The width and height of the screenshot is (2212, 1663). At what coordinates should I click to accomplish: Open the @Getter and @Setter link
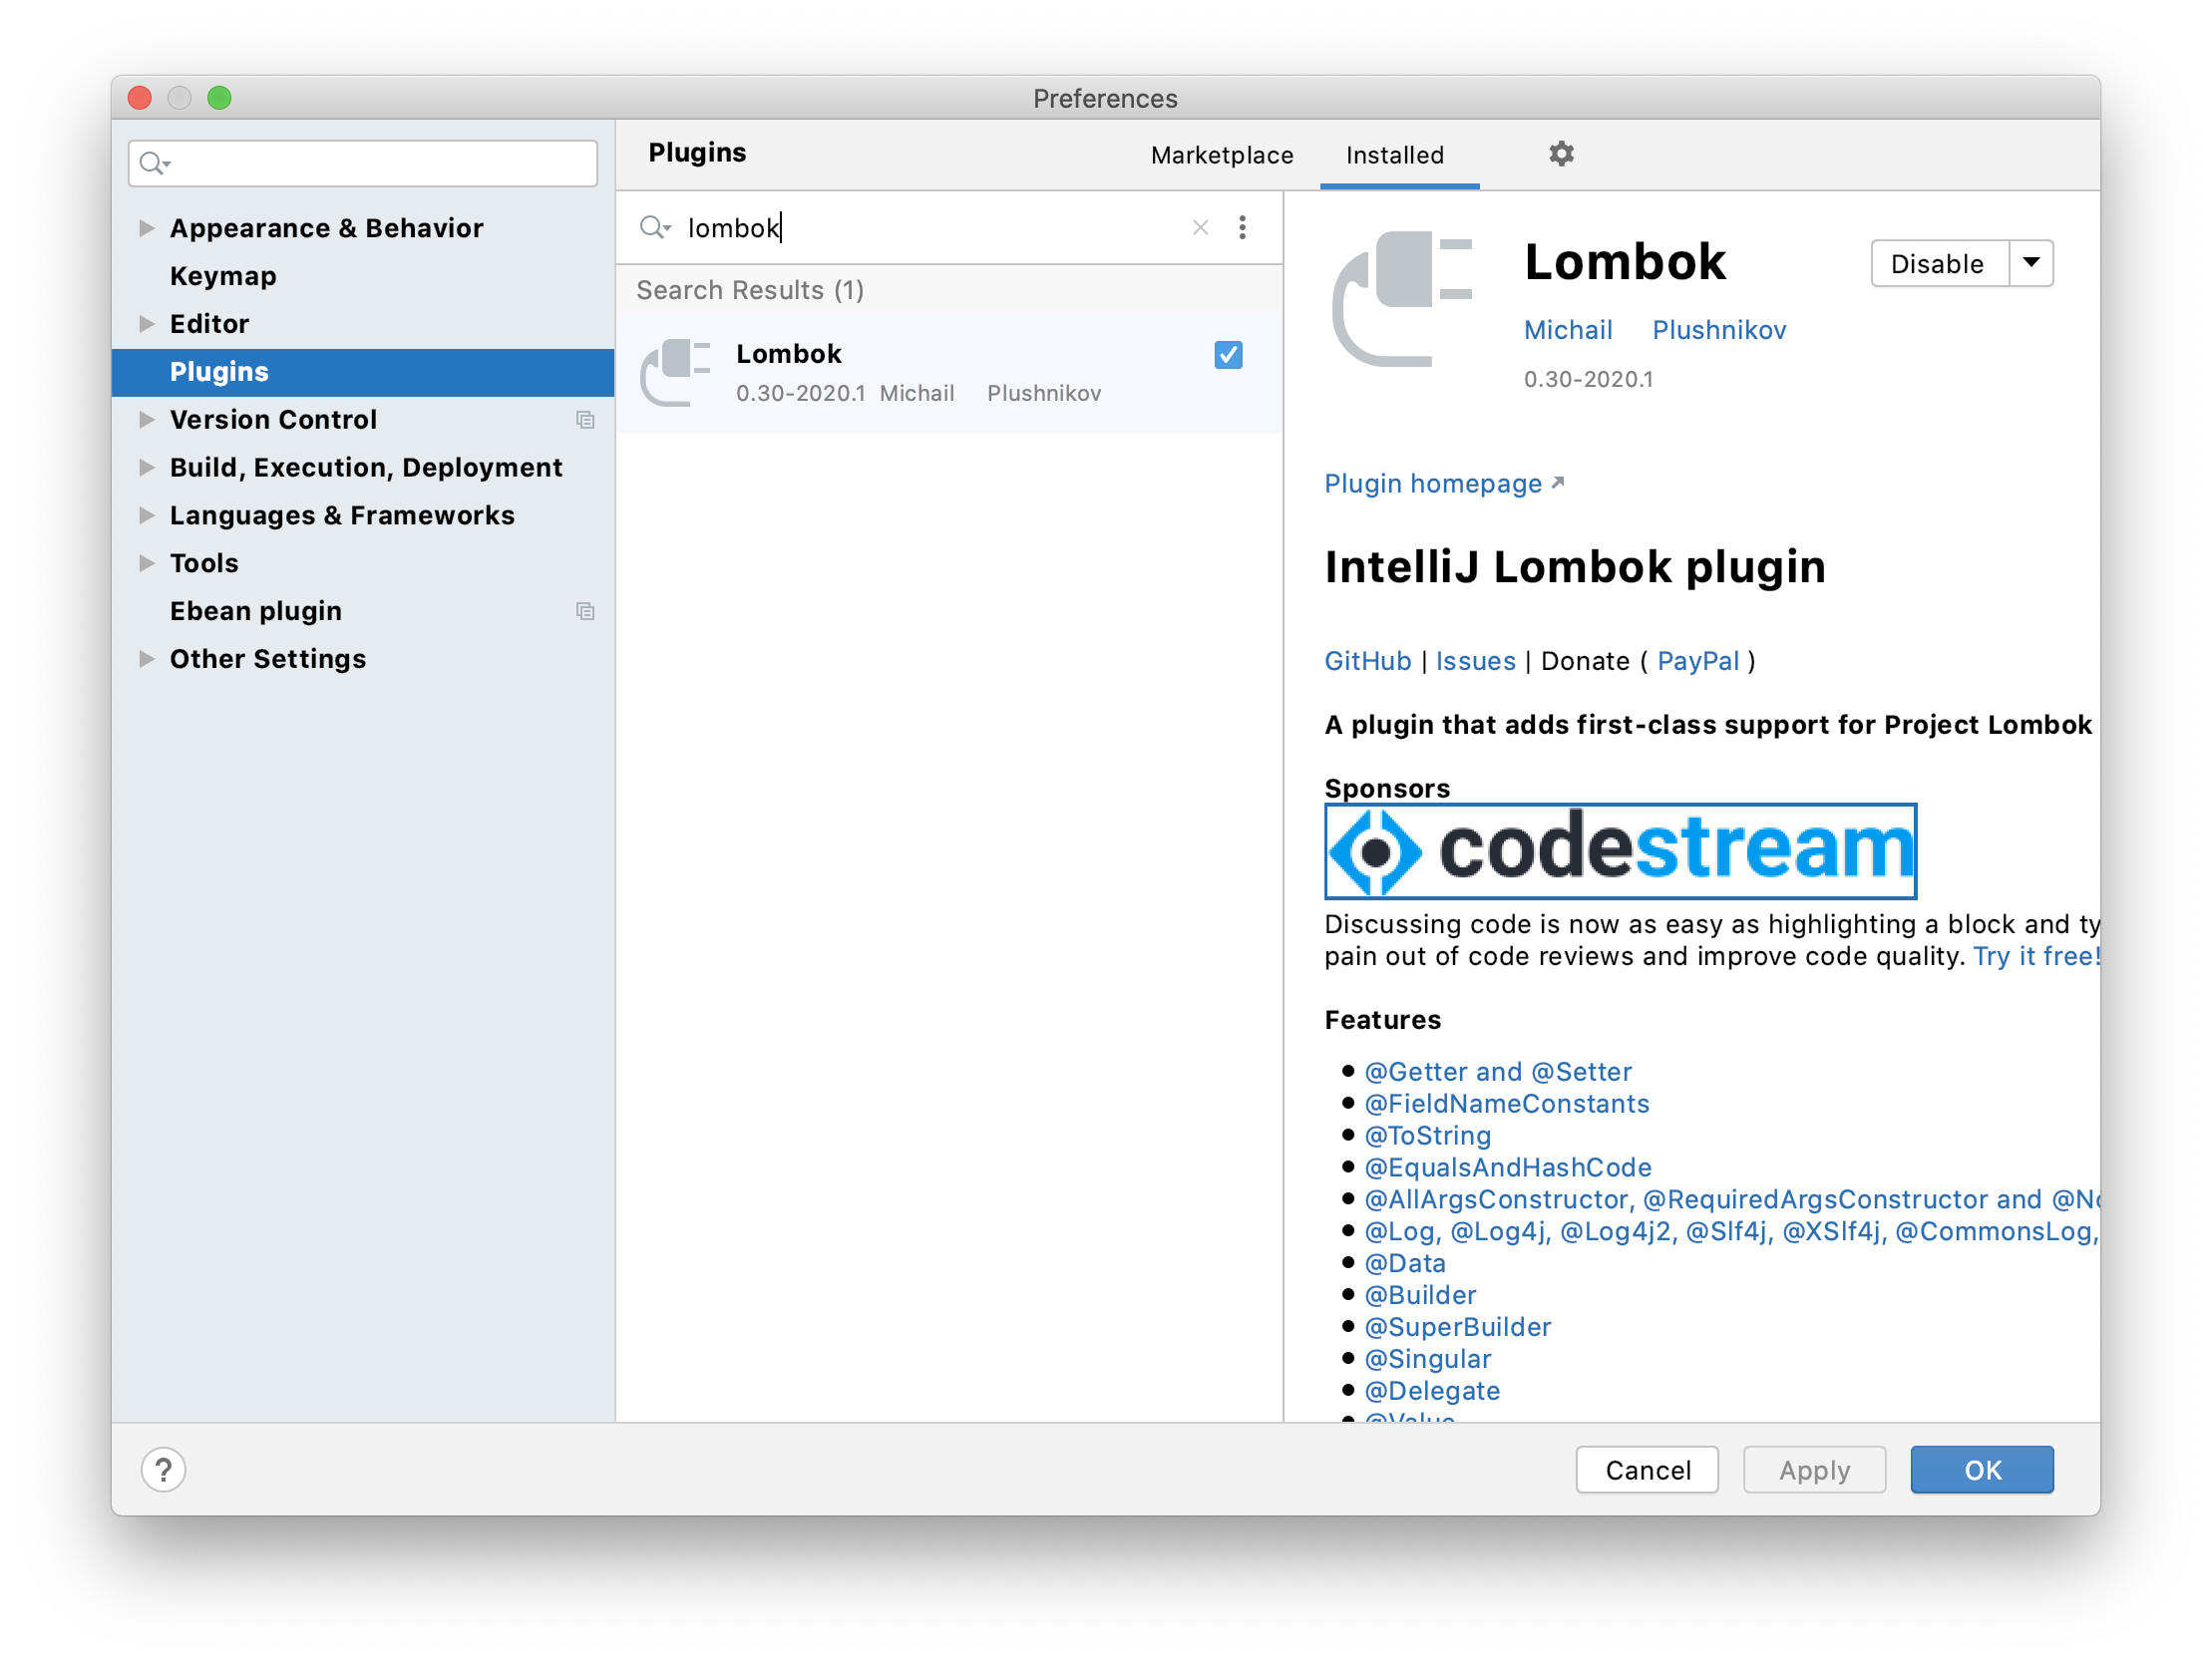[x=1498, y=1071]
